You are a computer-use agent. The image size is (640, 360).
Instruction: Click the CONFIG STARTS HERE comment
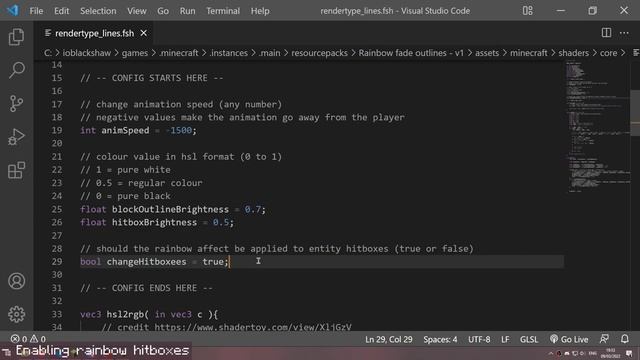click(152, 78)
